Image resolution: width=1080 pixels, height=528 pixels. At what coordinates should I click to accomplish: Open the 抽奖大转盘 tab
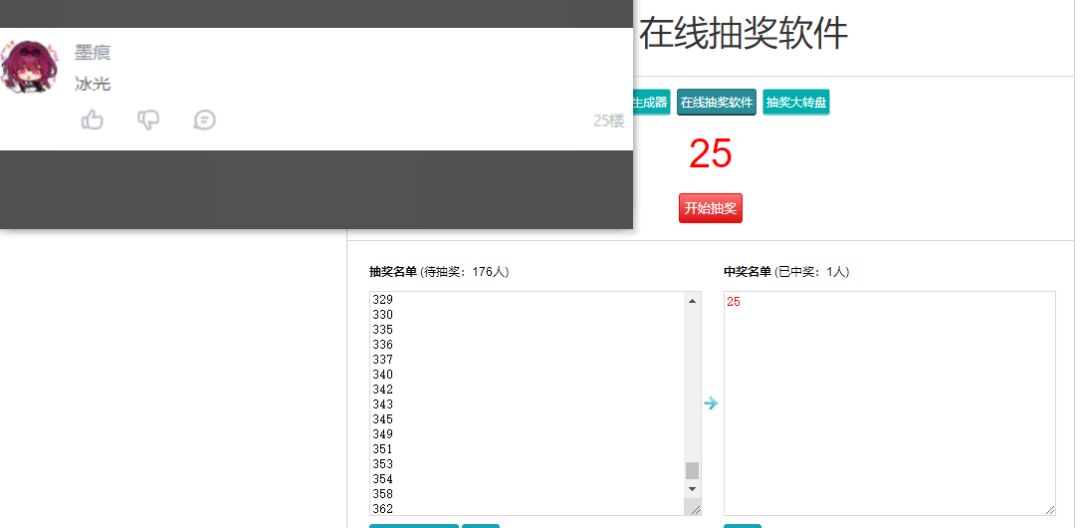[x=796, y=103]
